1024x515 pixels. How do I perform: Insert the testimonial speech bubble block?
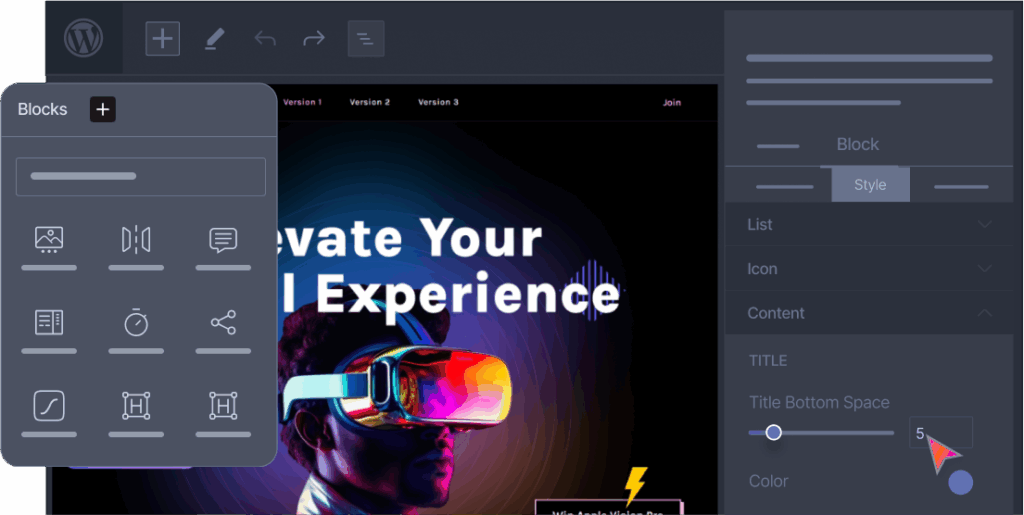[x=223, y=240]
